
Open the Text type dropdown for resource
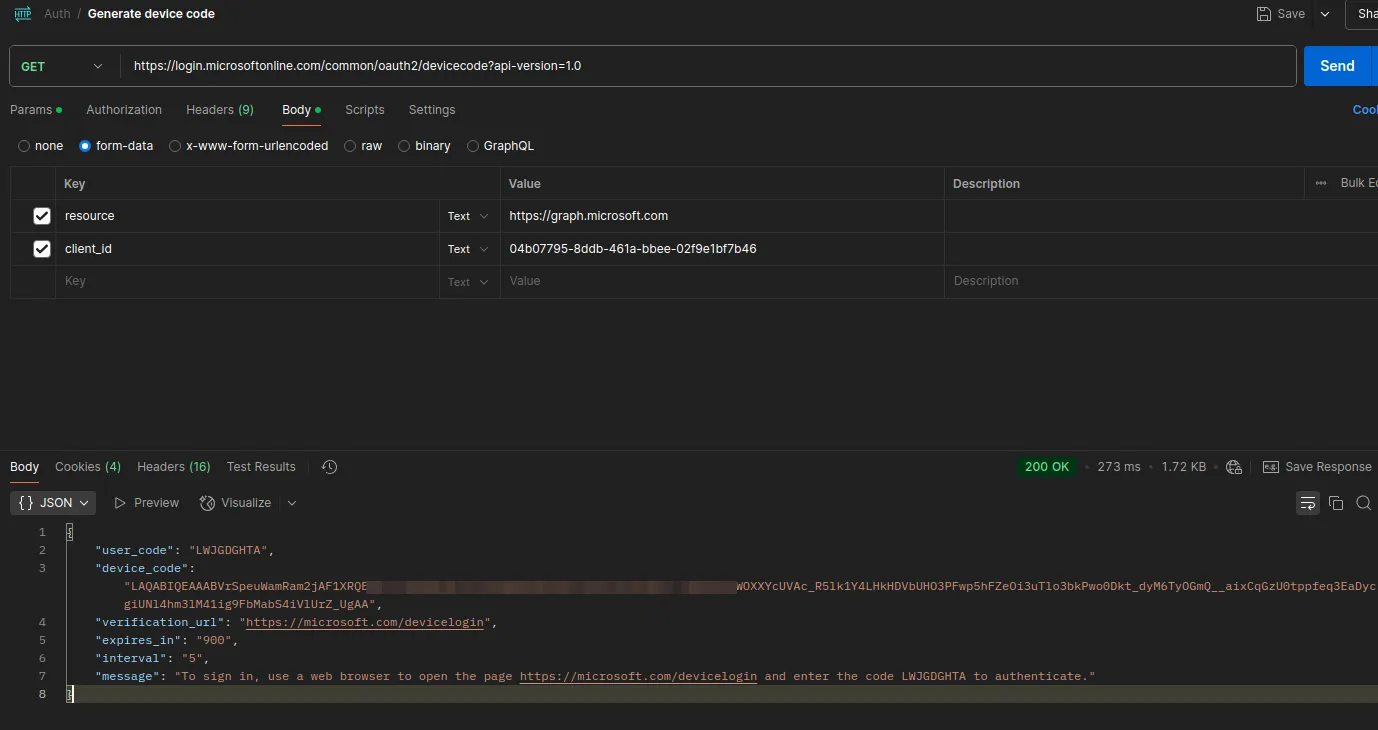pyautogui.click(x=468, y=216)
